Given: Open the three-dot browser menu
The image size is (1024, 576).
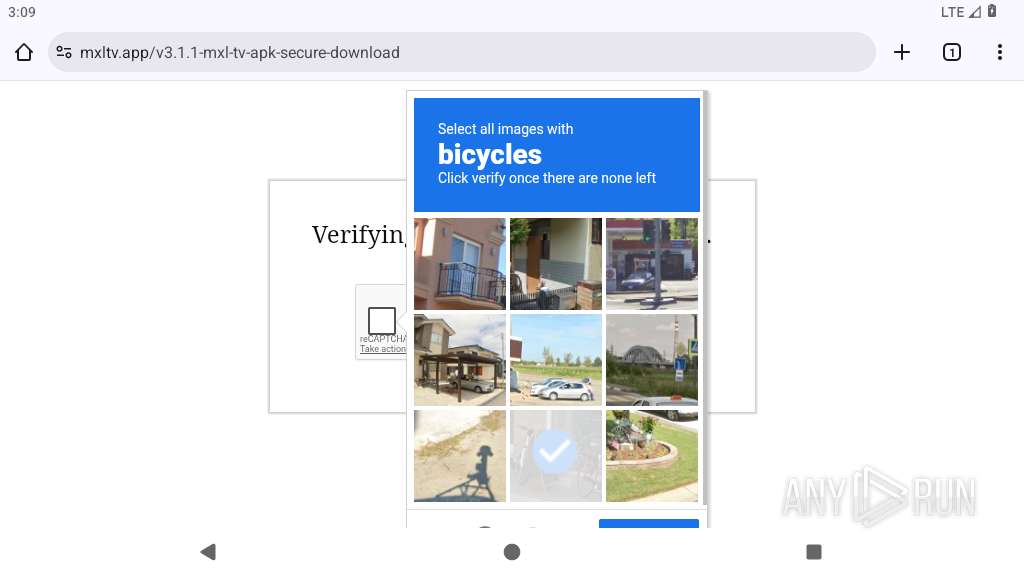Looking at the screenshot, I should pyautogui.click(x=1000, y=52).
